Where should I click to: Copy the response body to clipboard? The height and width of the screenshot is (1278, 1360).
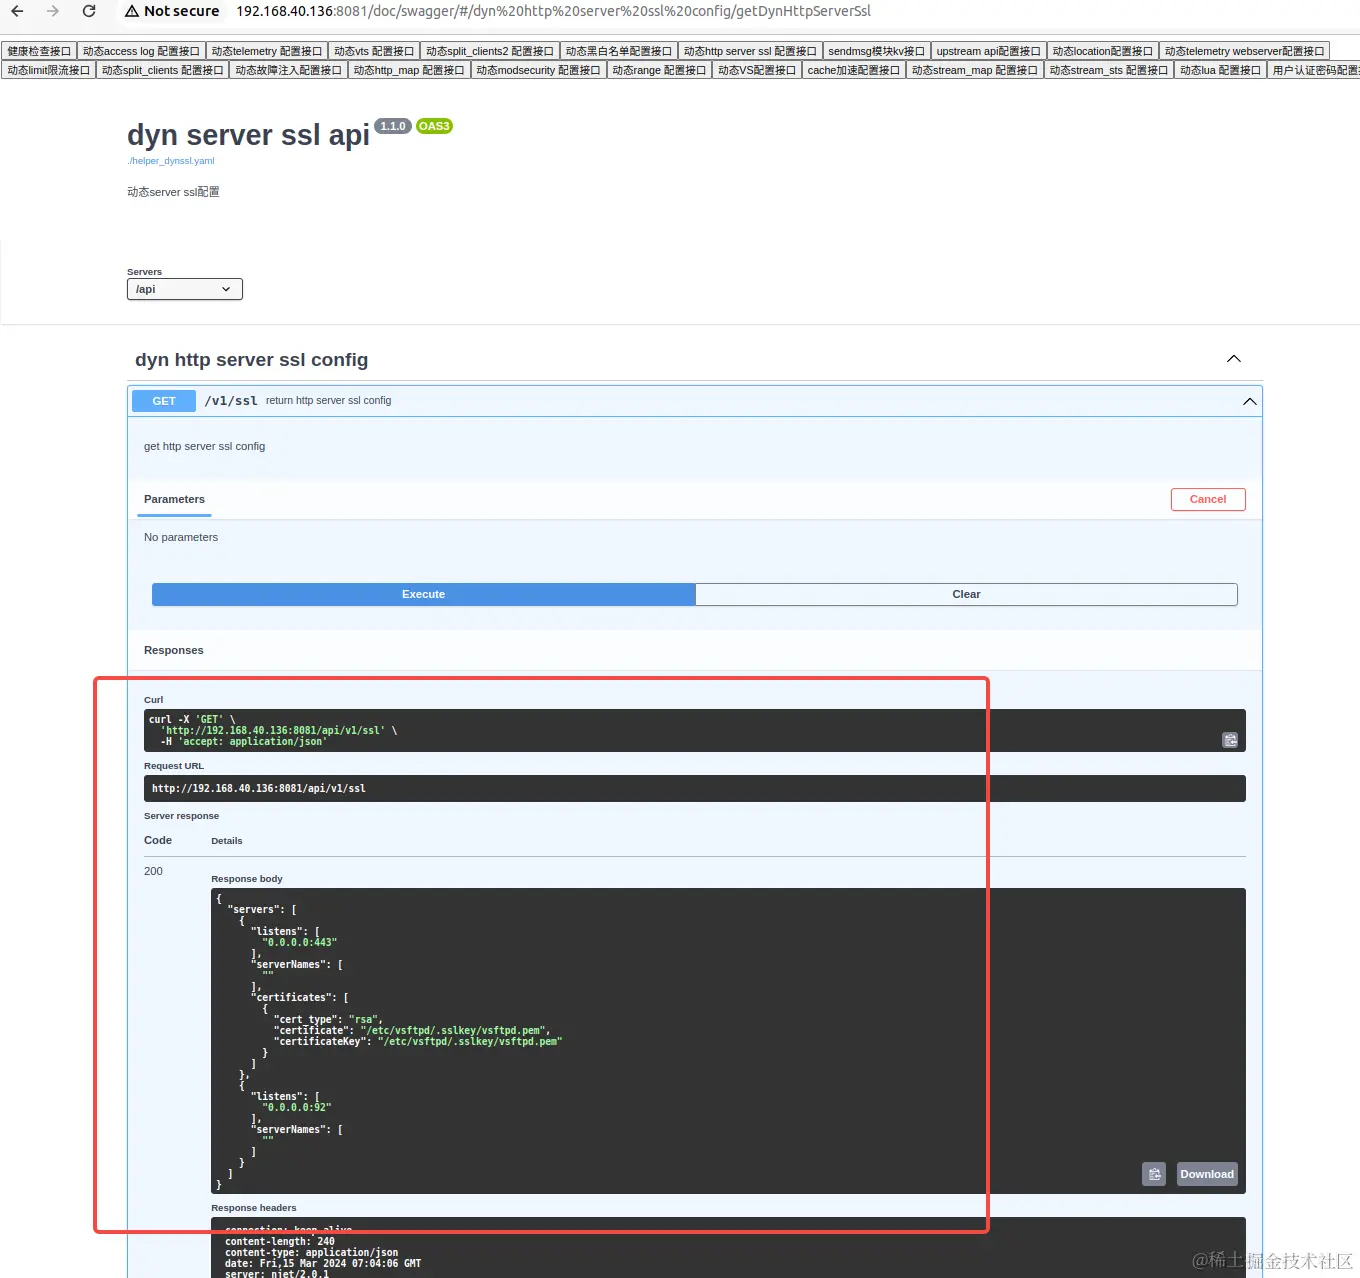[x=1154, y=1174]
